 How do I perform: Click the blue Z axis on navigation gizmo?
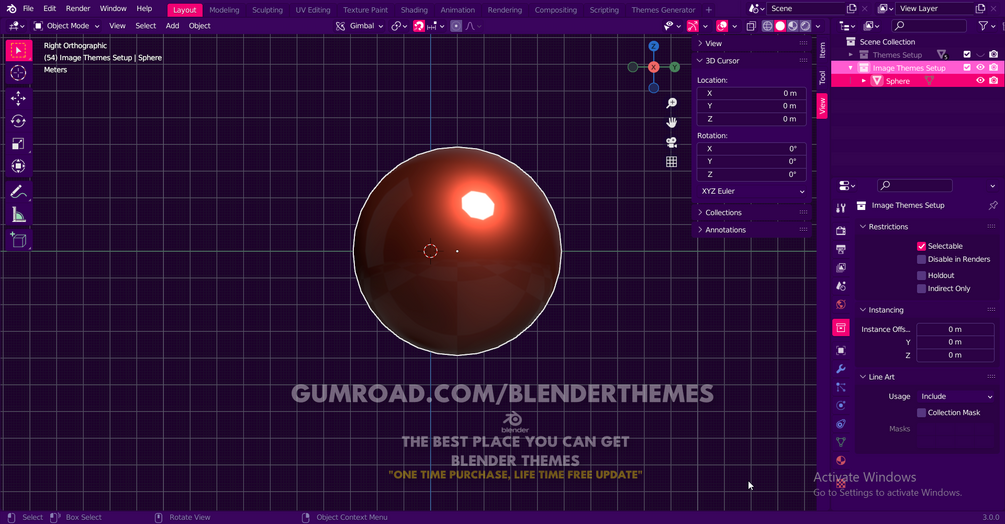(653, 46)
